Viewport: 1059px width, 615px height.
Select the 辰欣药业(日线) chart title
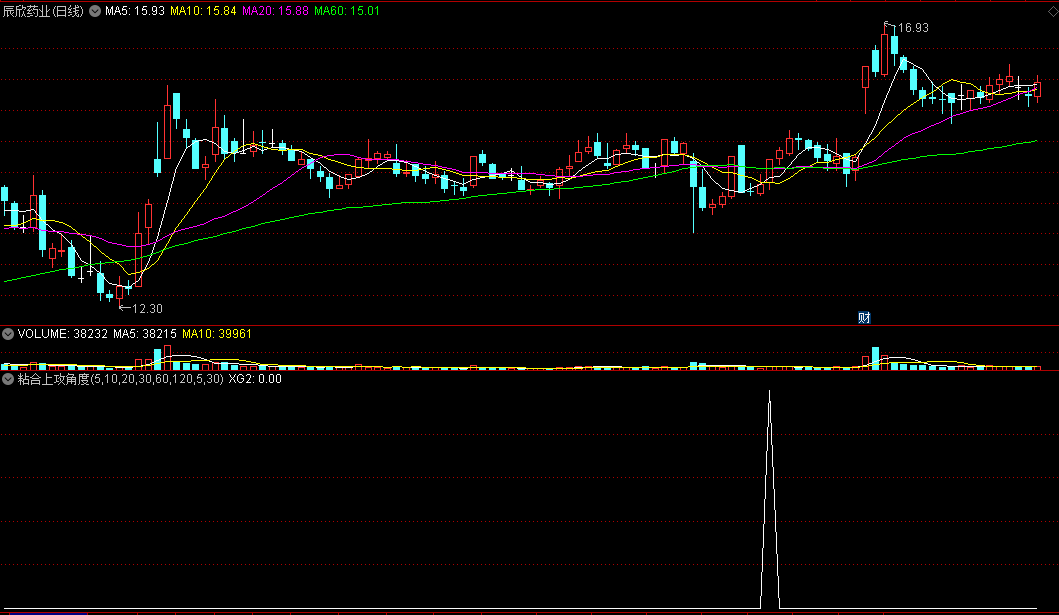coord(43,11)
